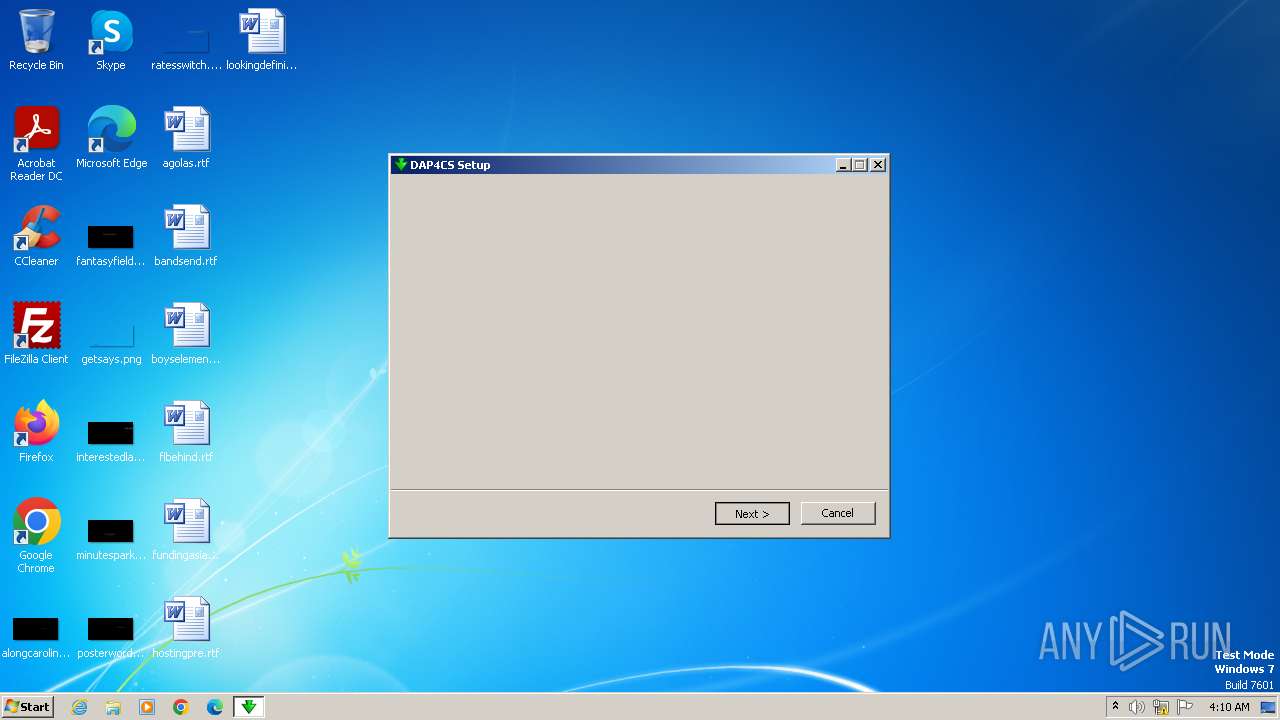Select the fundingasle document icon
Viewport: 1280px width, 720px height.
(186, 530)
